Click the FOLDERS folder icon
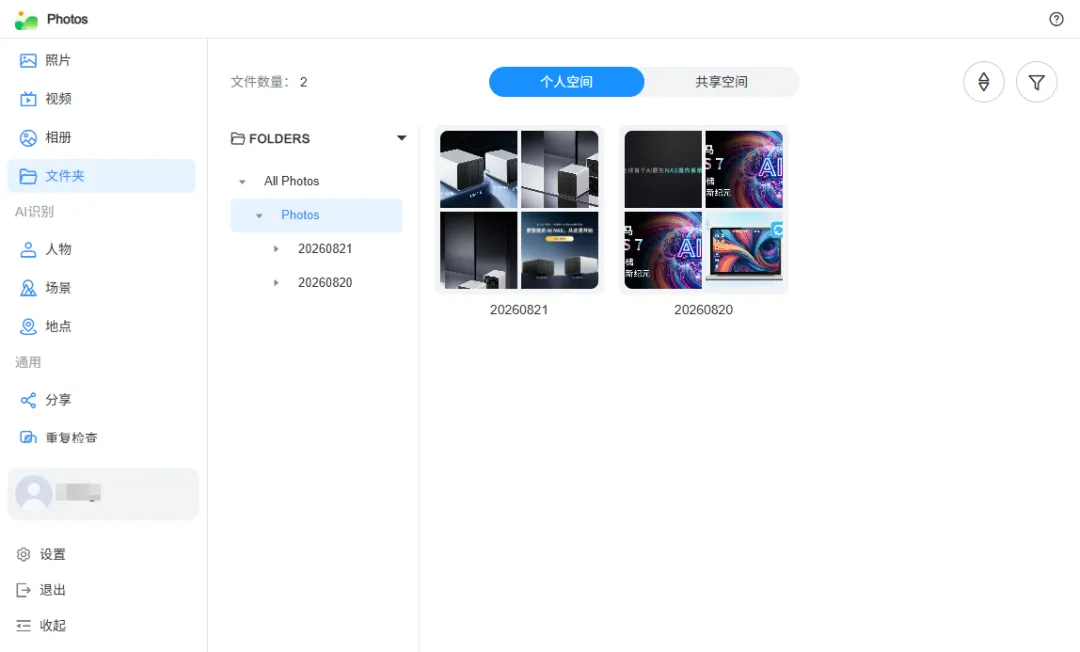This screenshot has height=652, width=1080. (x=238, y=138)
